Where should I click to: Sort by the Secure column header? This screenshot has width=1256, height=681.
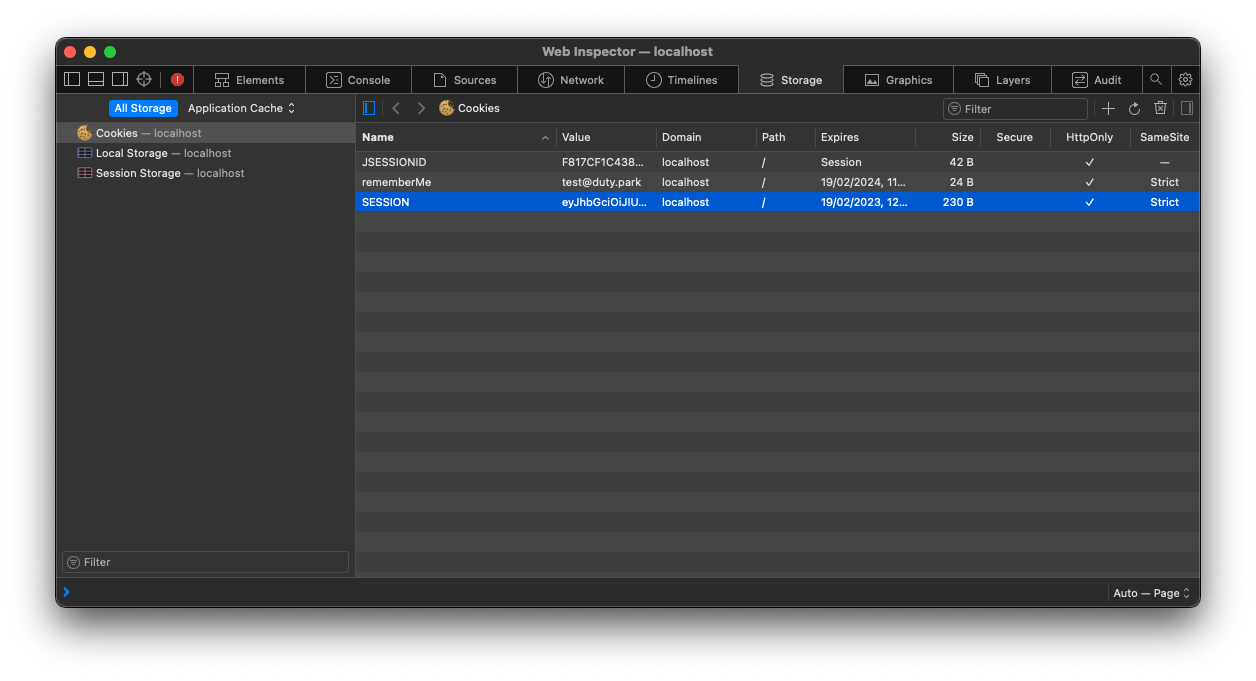(1014, 137)
